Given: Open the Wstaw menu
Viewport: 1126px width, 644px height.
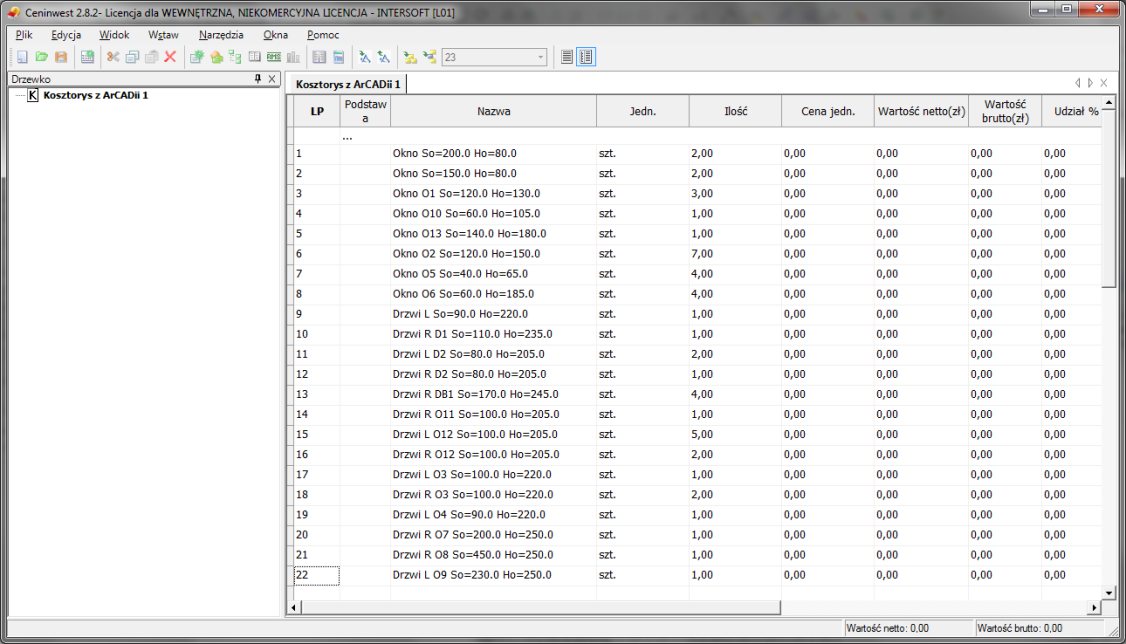Looking at the screenshot, I should click(x=163, y=34).
